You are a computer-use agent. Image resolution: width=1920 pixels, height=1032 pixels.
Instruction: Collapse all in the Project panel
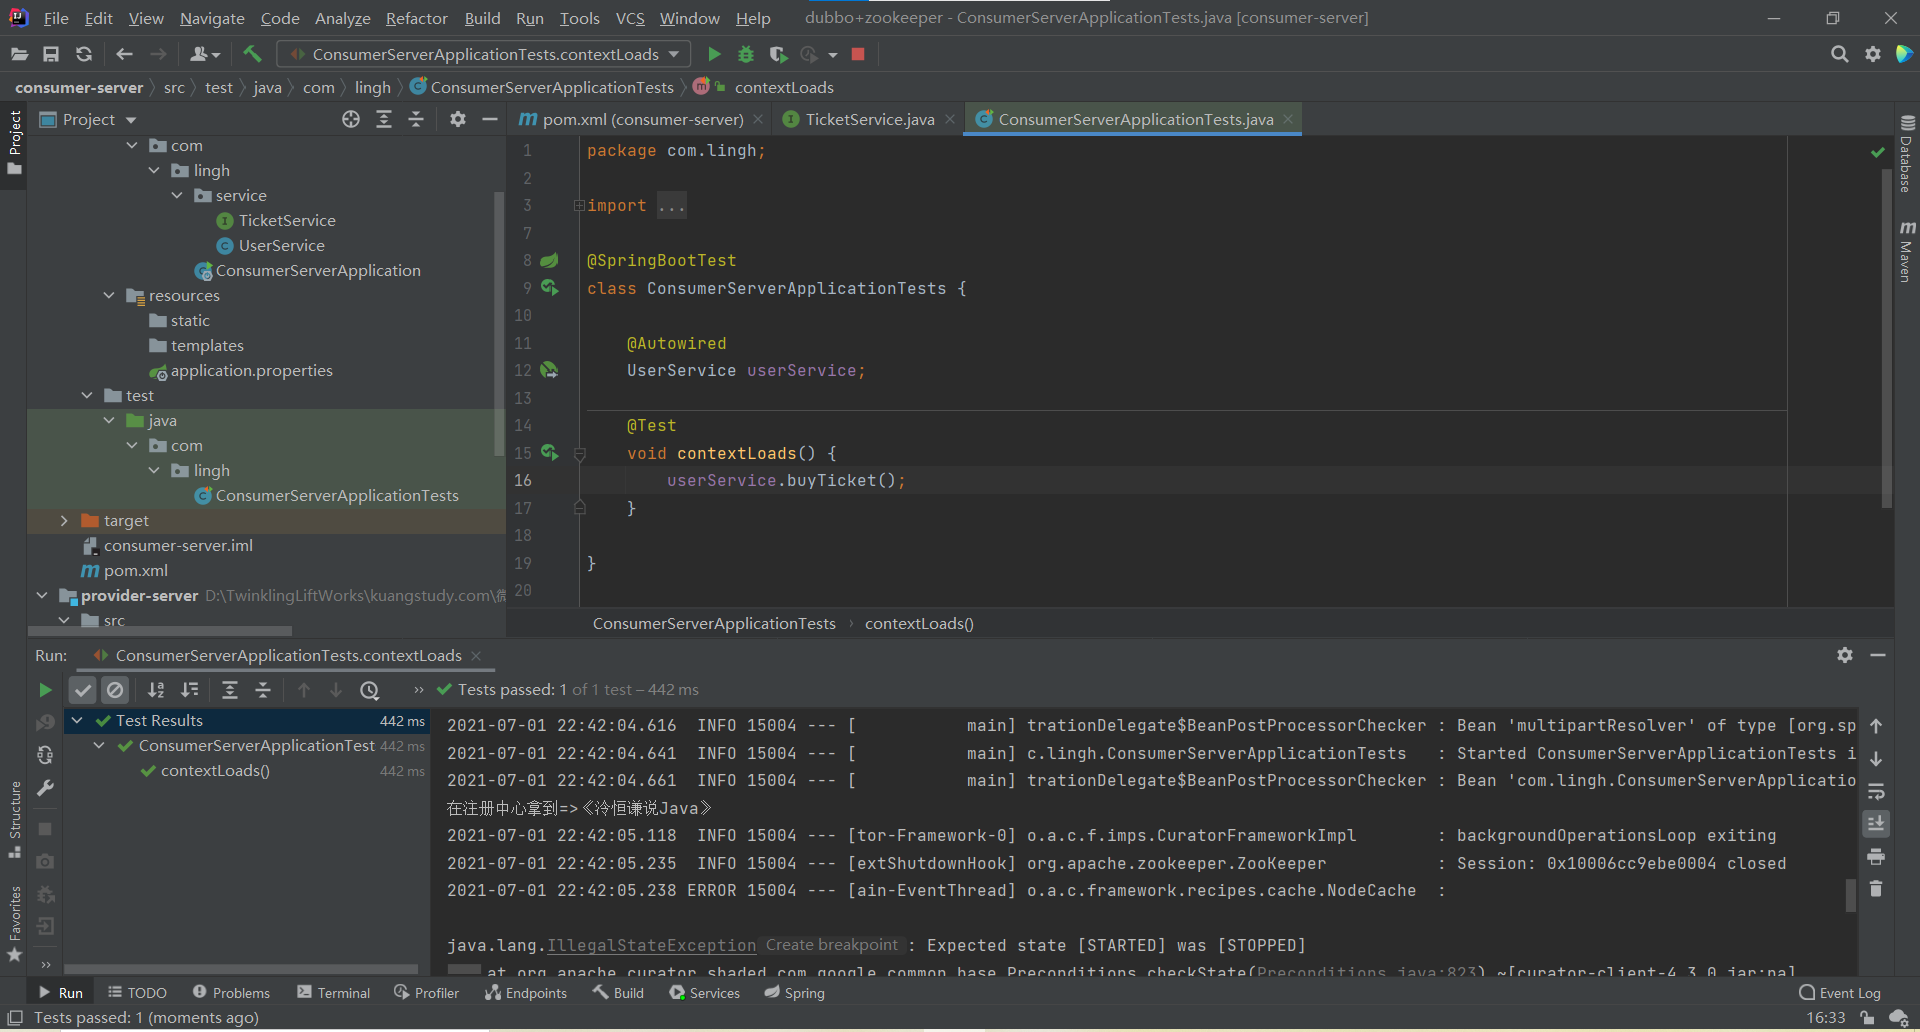(416, 119)
